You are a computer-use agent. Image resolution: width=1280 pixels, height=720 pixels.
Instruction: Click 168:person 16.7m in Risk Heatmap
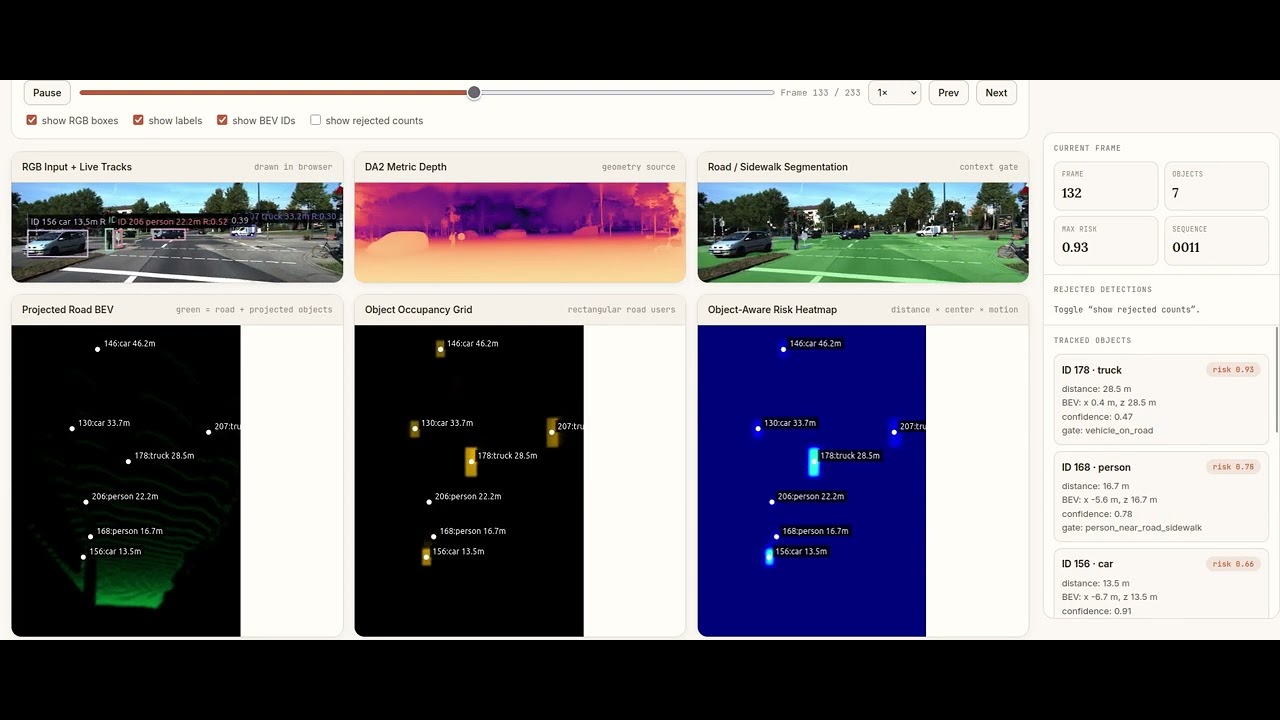815,532
